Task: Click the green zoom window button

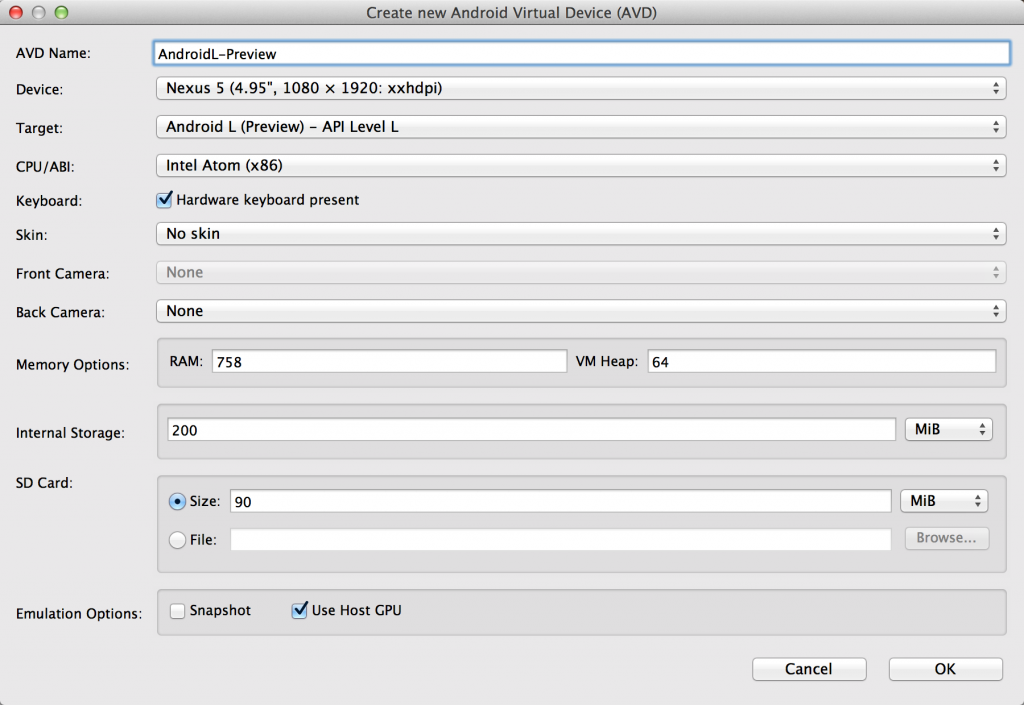Action: 61,12
